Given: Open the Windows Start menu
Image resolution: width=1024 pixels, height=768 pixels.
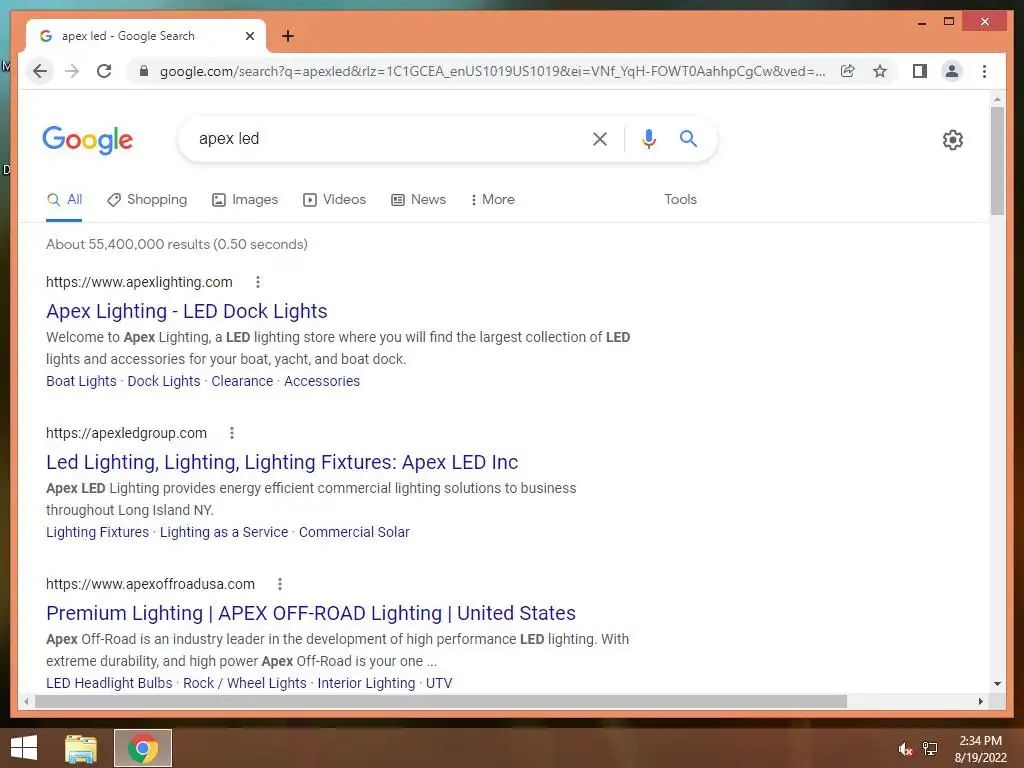Looking at the screenshot, I should (x=24, y=748).
